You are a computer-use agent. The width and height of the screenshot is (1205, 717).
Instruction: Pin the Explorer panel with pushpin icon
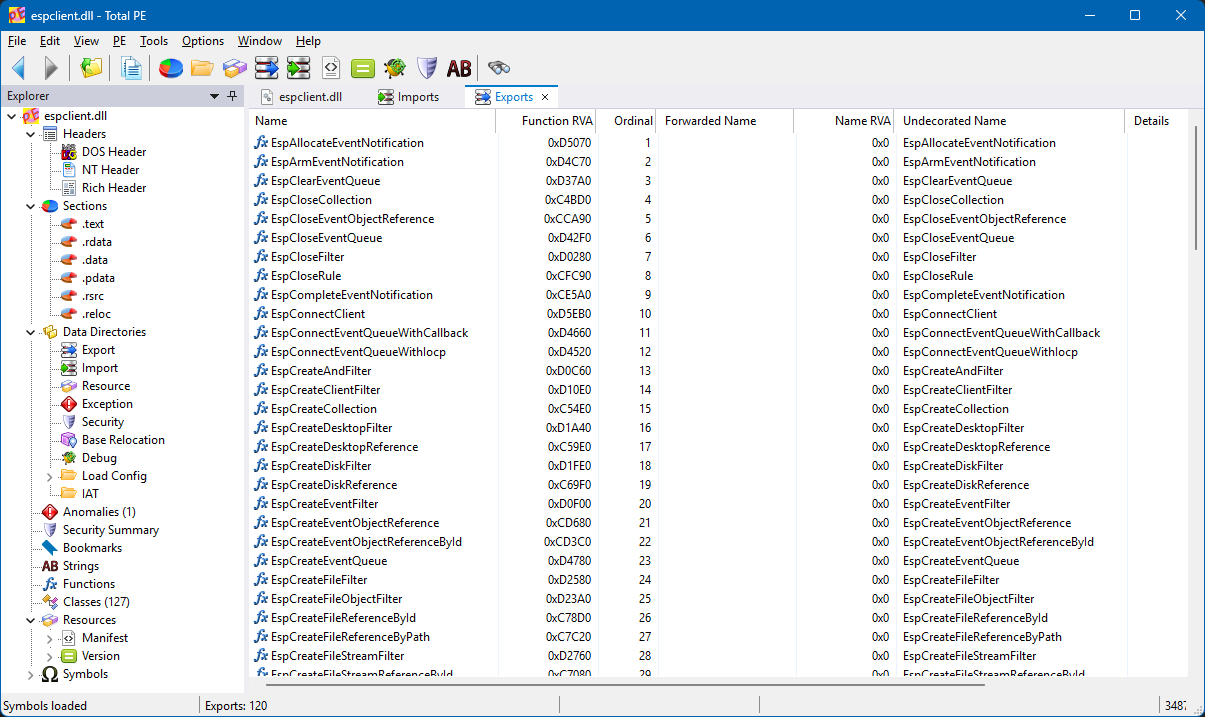click(232, 96)
